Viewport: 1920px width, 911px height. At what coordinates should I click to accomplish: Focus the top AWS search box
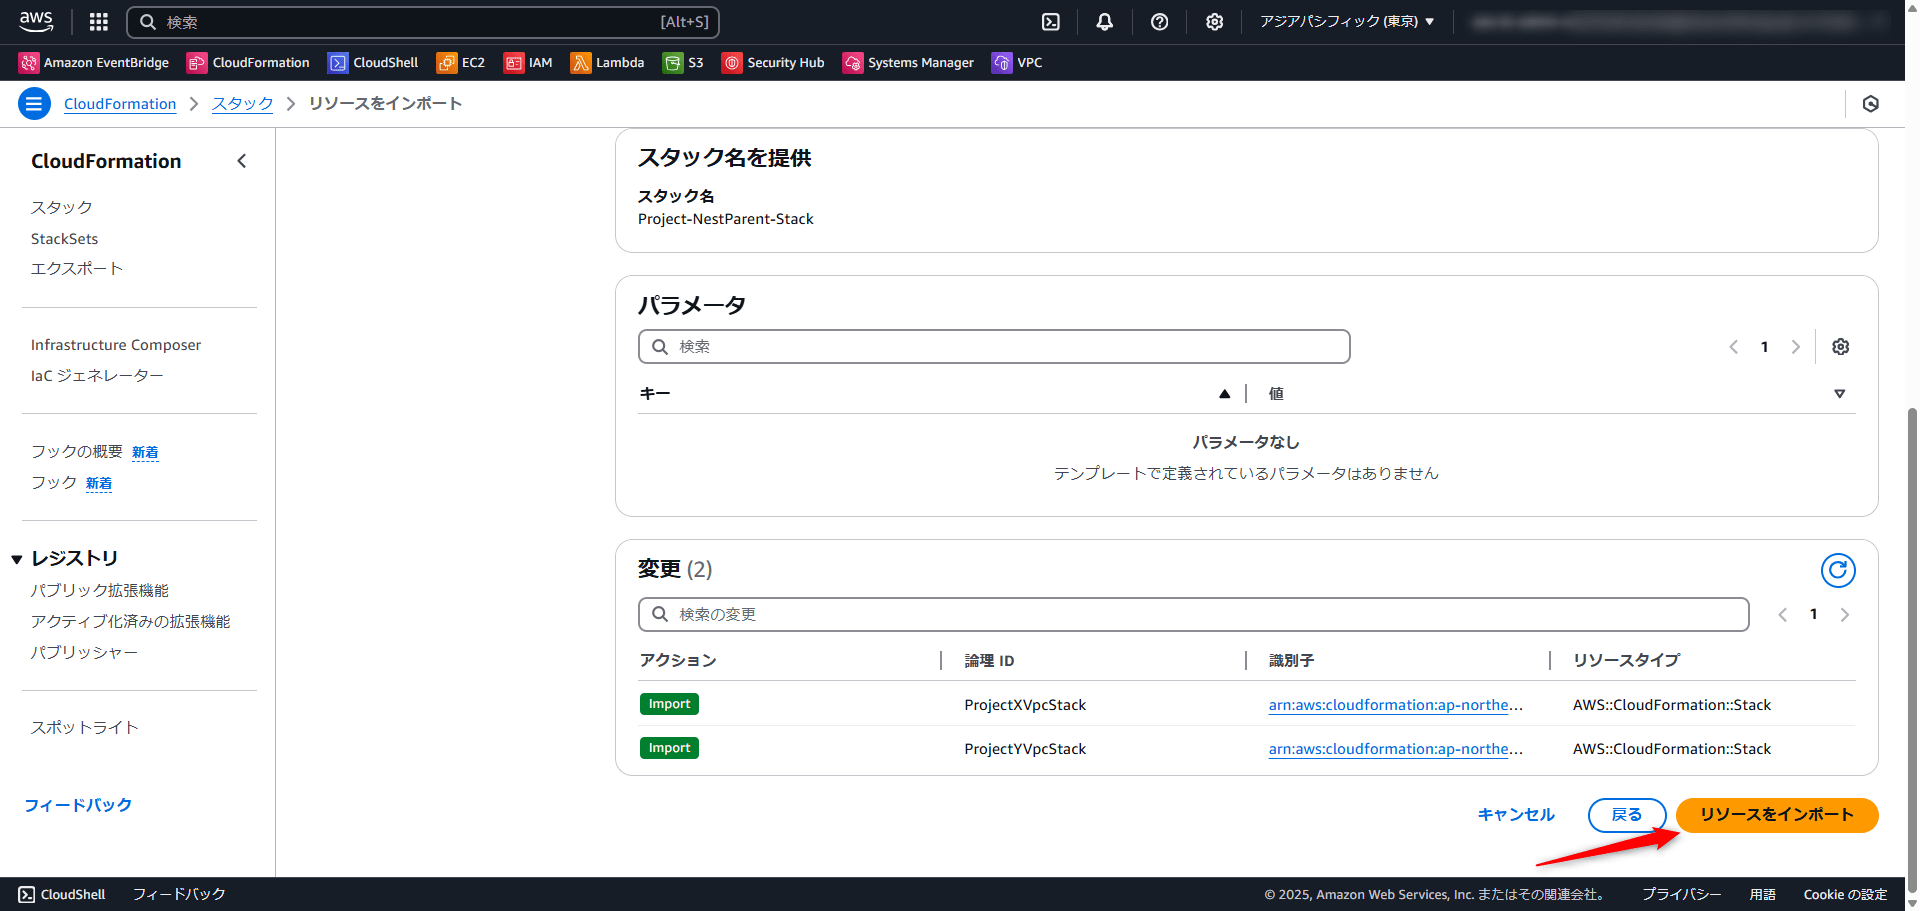point(423,21)
